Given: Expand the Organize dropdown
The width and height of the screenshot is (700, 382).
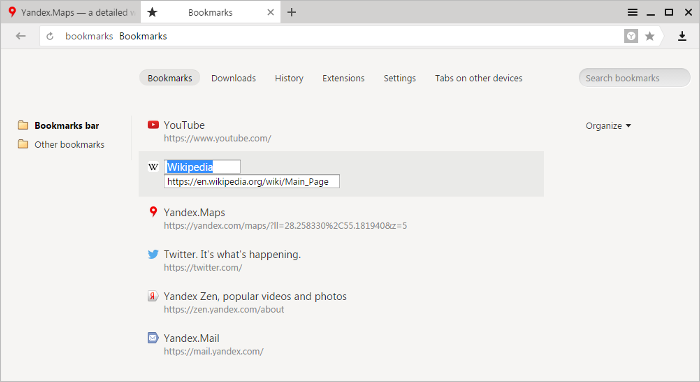Looking at the screenshot, I should pyautogui.click(x=608, y=126).
